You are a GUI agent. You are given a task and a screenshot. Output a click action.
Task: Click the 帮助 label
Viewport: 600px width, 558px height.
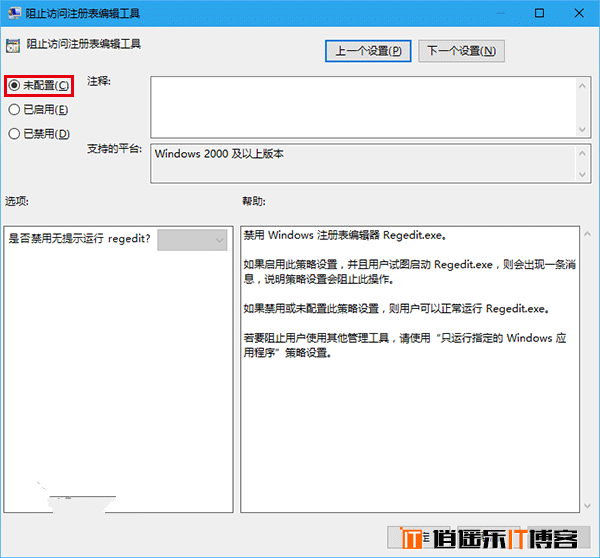pos(254,201)
